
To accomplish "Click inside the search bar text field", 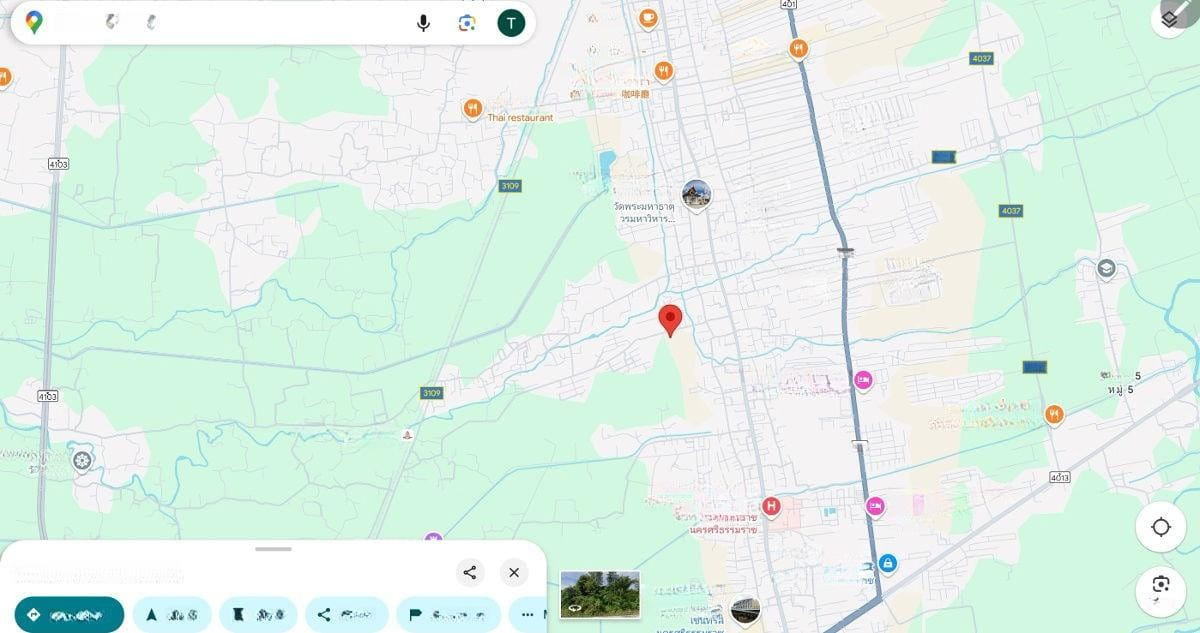I will [250, 23].
